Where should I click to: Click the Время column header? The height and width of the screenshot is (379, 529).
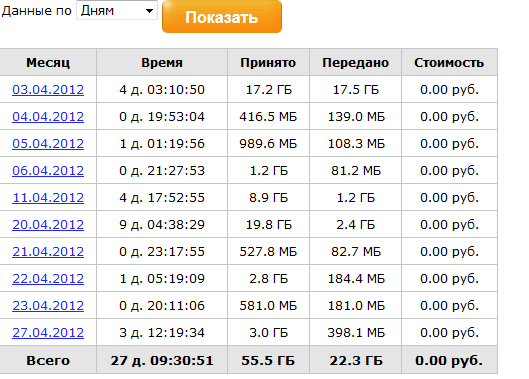tap(162, 62)
